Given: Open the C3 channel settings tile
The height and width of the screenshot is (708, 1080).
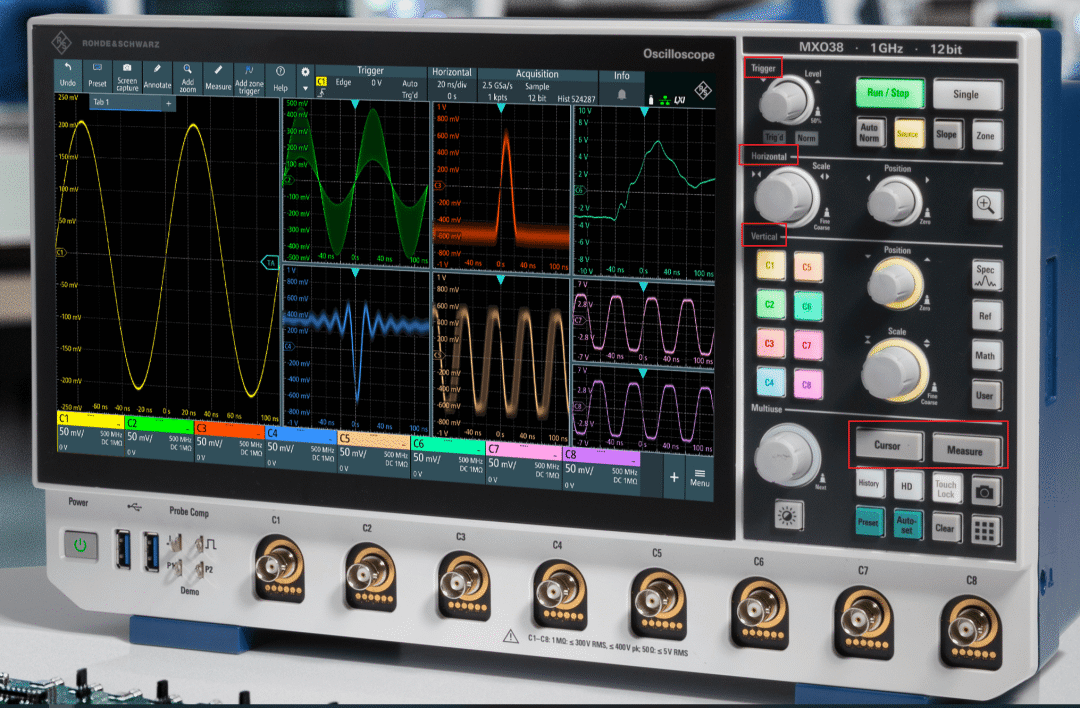Looking at the screenshot, I should tap(229, 443).
